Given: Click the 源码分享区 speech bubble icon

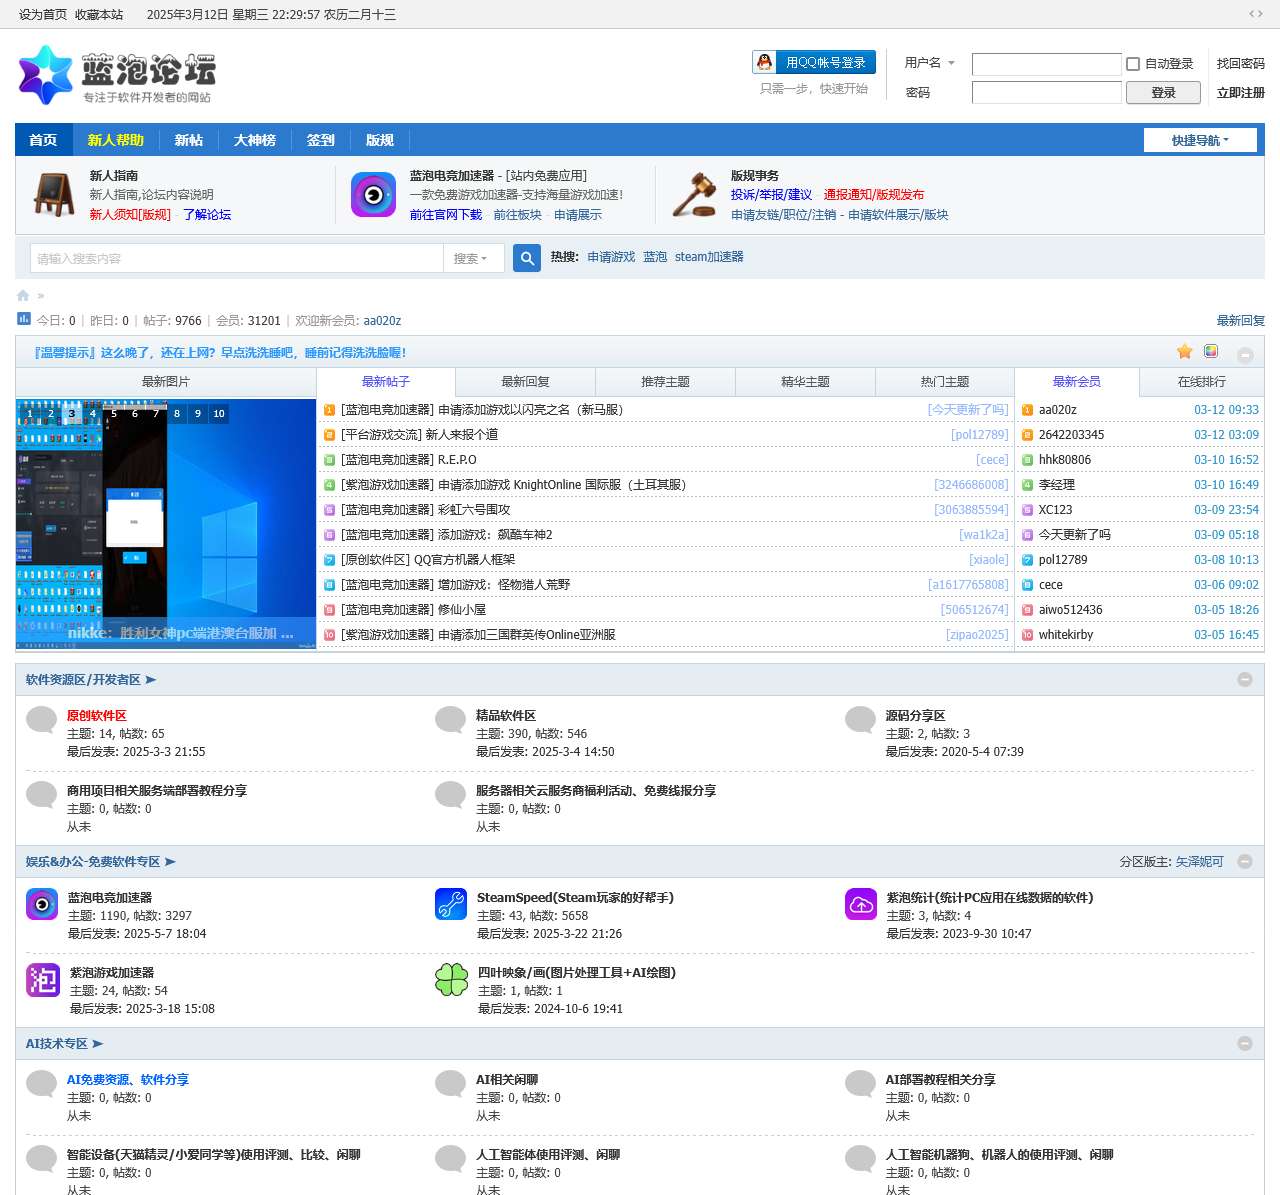Looking at the screenshot, I should 860,720.
